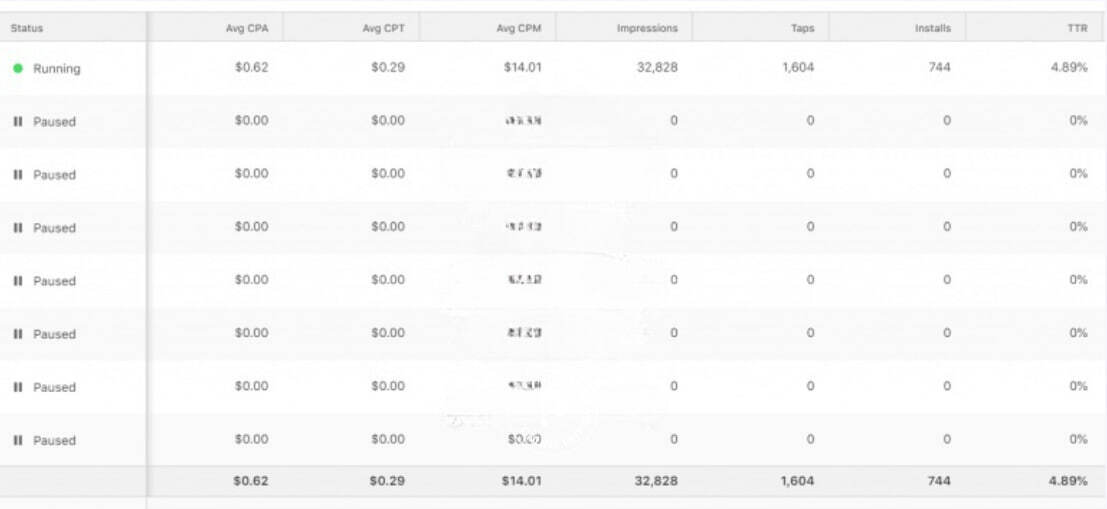Click the Avg CPM column header

[519, 28]
